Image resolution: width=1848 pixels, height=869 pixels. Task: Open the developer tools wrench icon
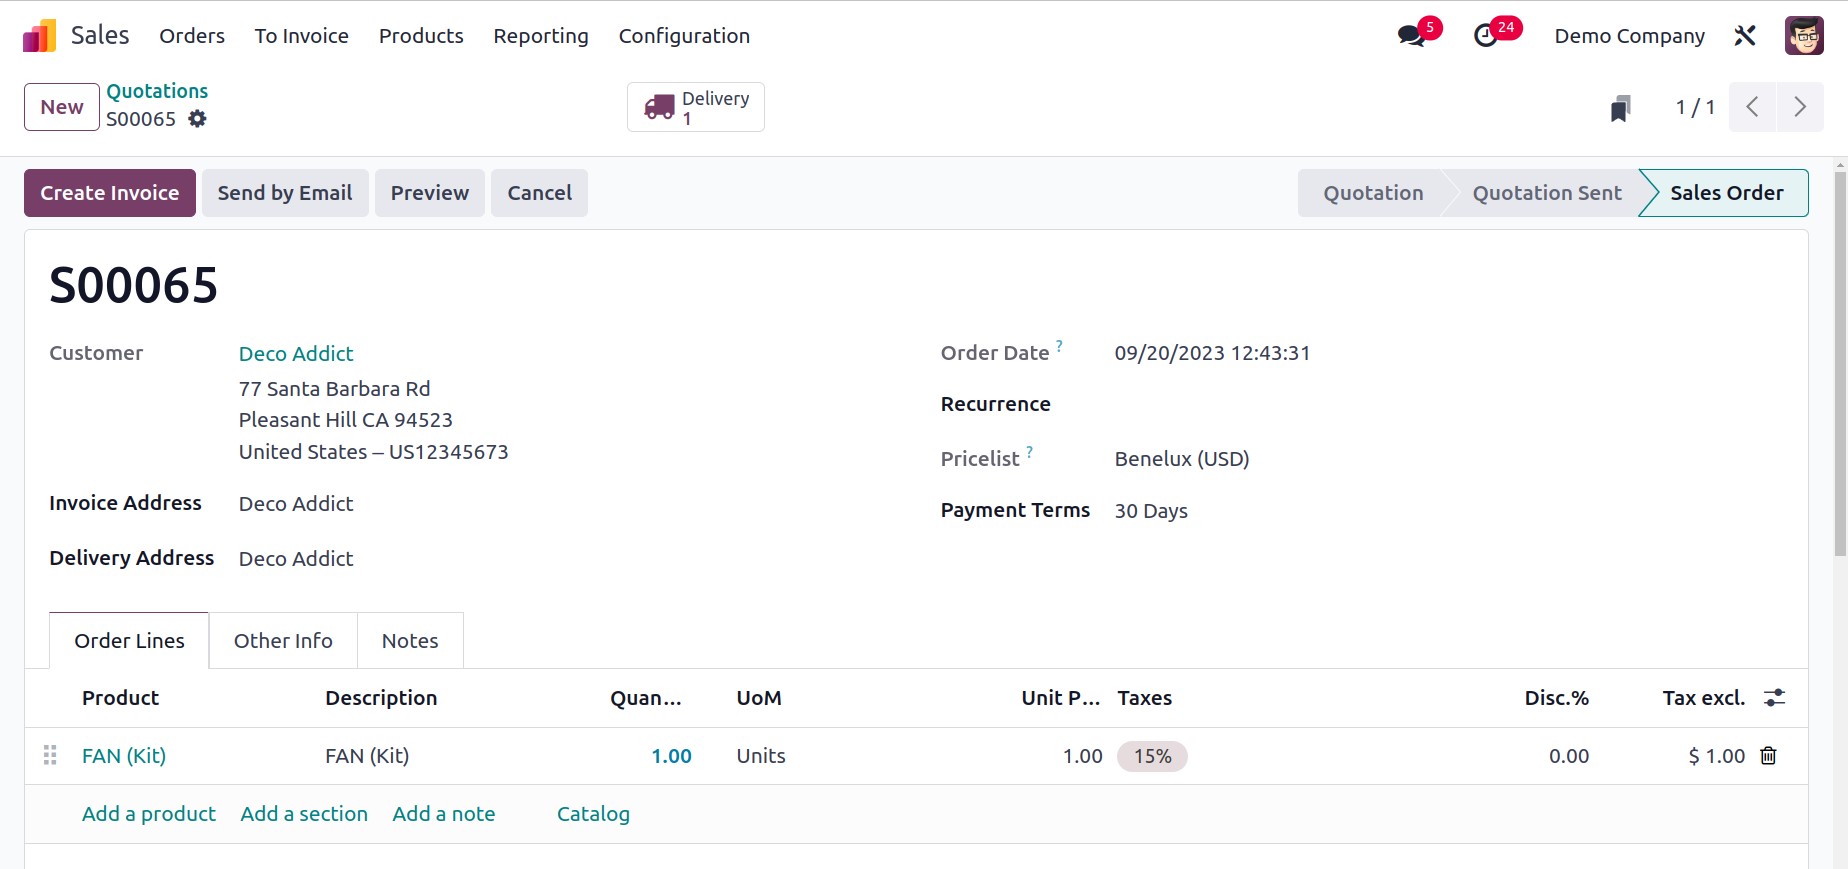pyautogui.click(x=1745, y=36)
